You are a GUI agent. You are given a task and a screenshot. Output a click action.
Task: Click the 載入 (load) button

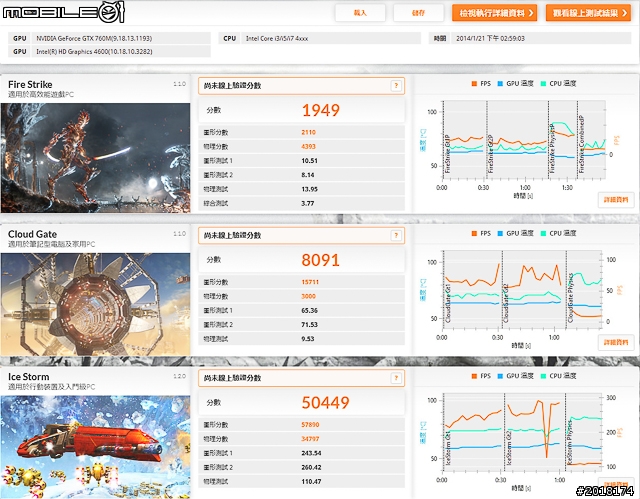coord(360,13)
